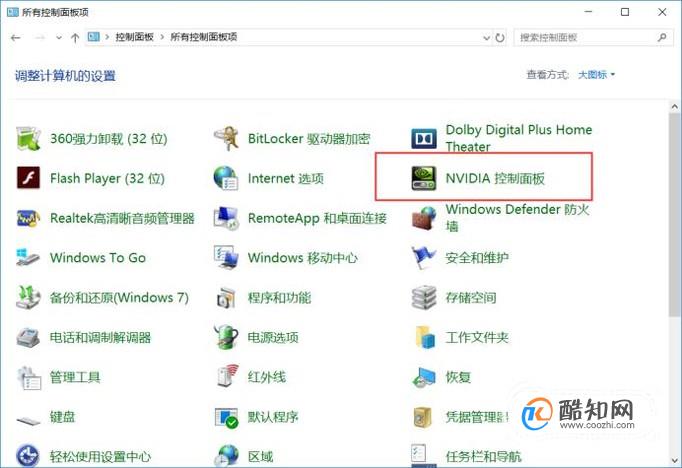This screenshot has height=468, width=682.
Task: Open the recent locations dropdown arrow
Action: point(59,38)
